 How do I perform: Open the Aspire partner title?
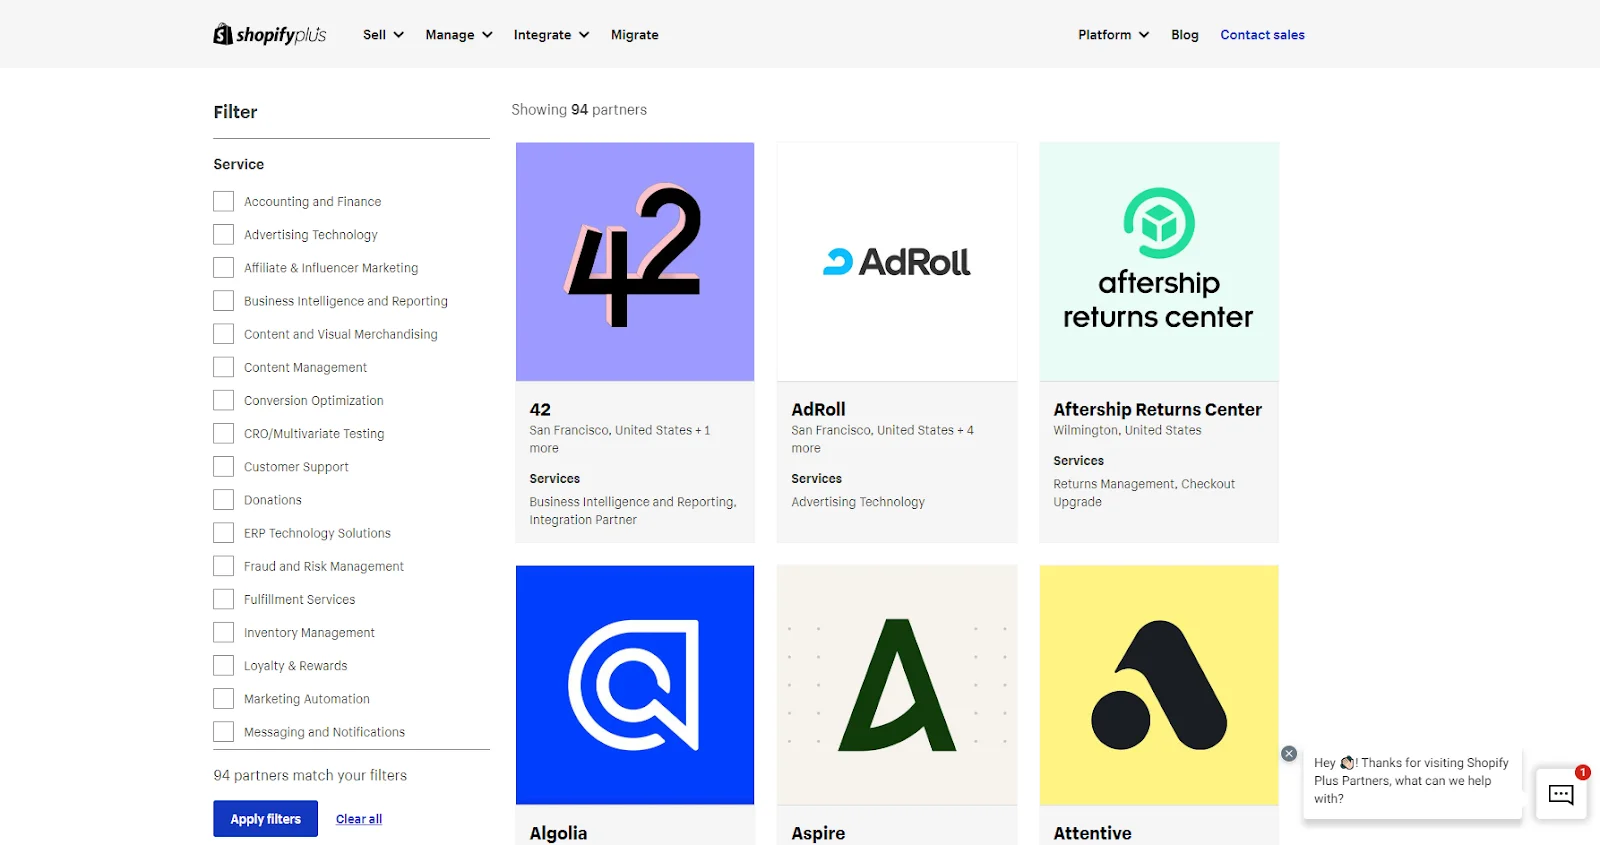click(818, 833)
